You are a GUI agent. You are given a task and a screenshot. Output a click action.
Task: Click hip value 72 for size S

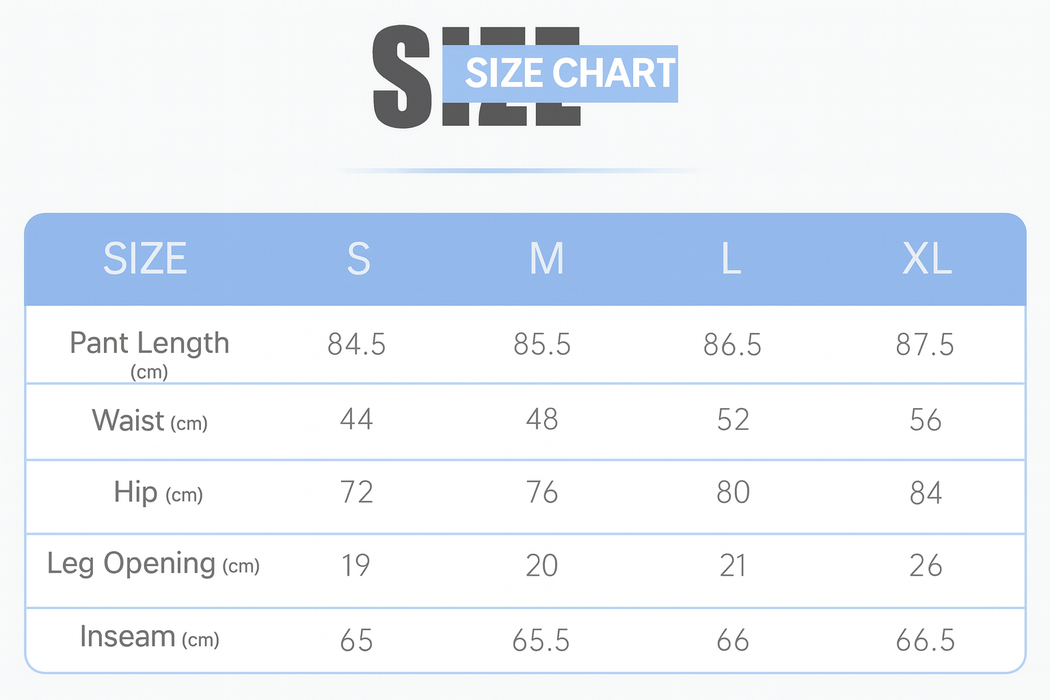pos(356,493)
